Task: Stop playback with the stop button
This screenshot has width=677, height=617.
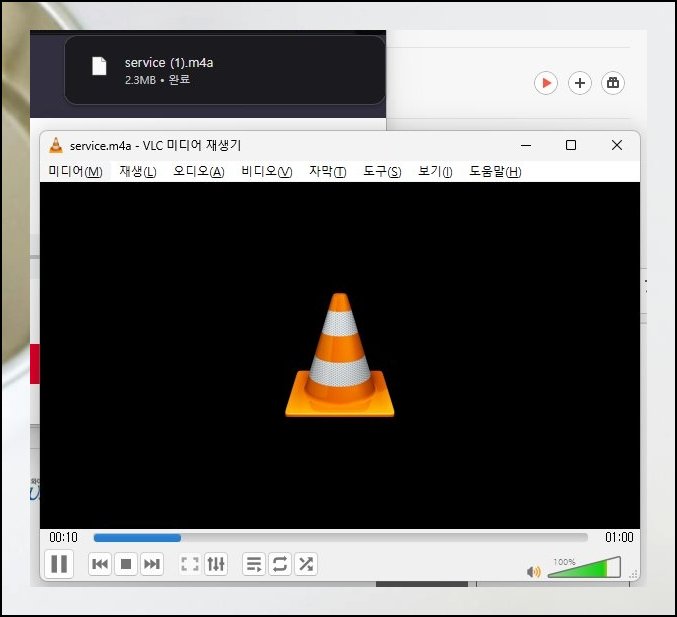Action: click(126, 564)
